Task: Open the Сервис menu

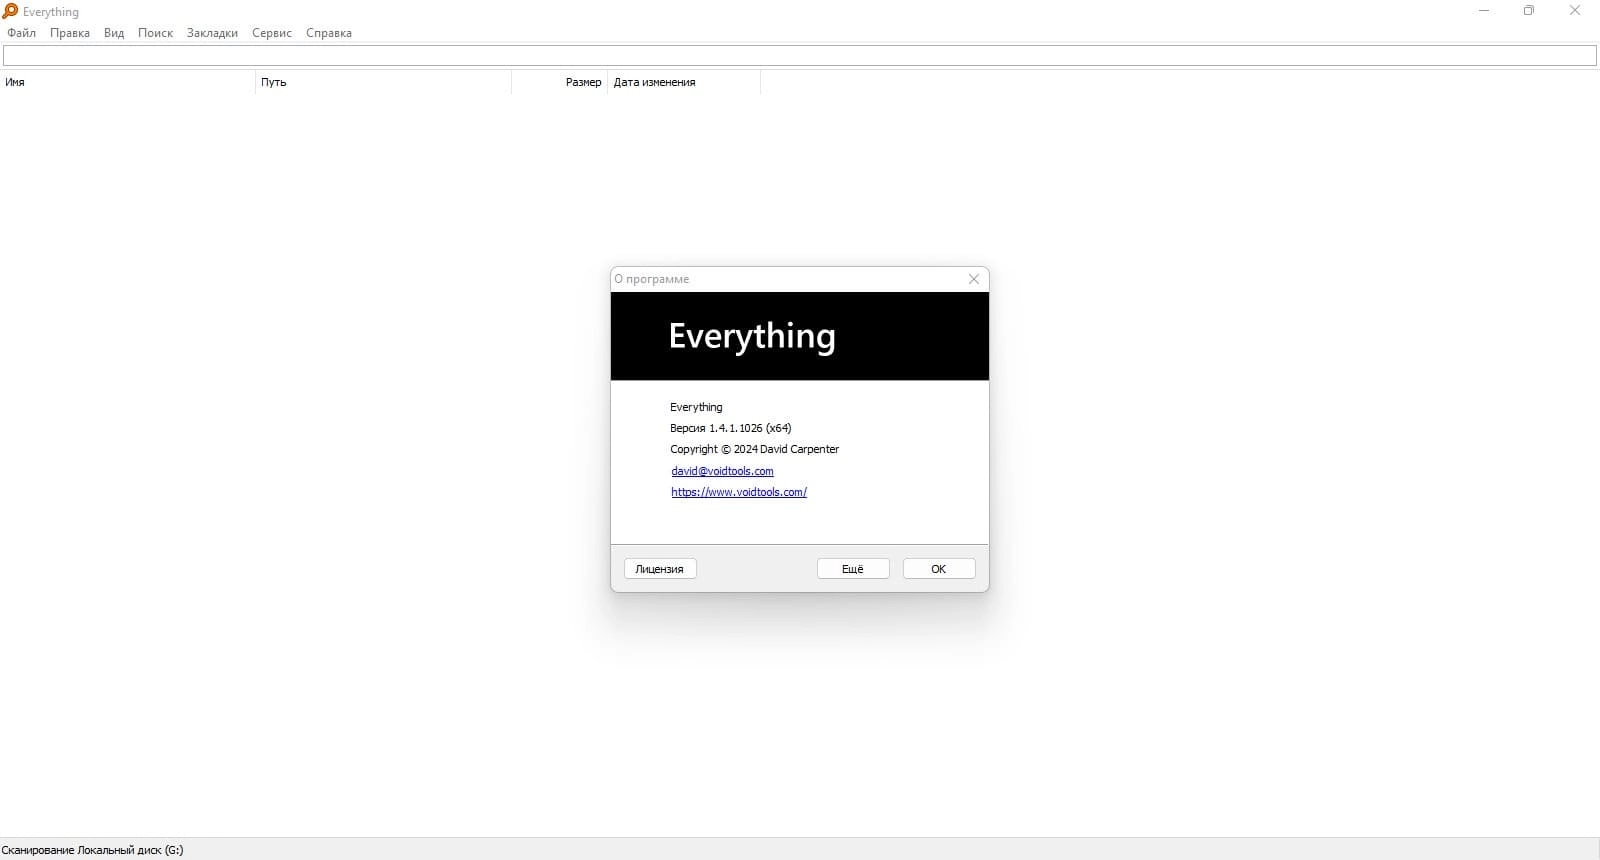Action: 272,33
